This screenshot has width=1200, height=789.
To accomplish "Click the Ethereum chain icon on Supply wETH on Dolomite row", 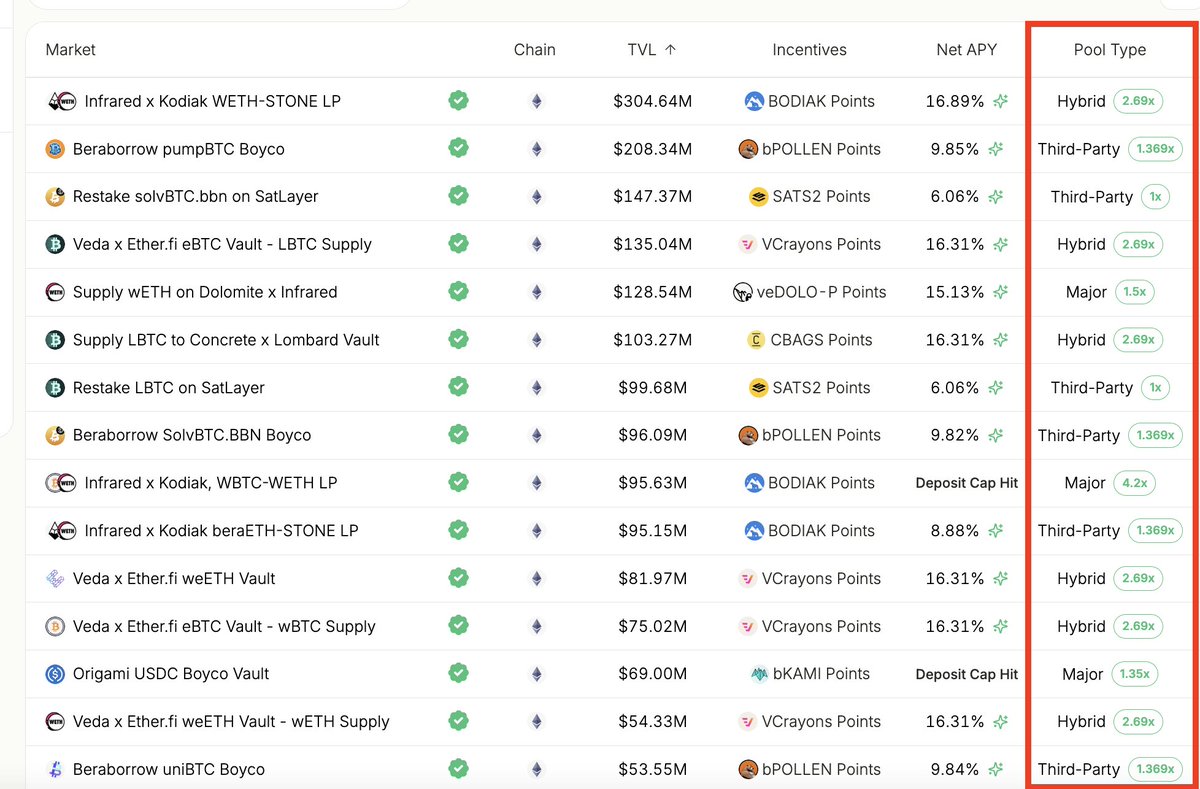I will point(536,292).
